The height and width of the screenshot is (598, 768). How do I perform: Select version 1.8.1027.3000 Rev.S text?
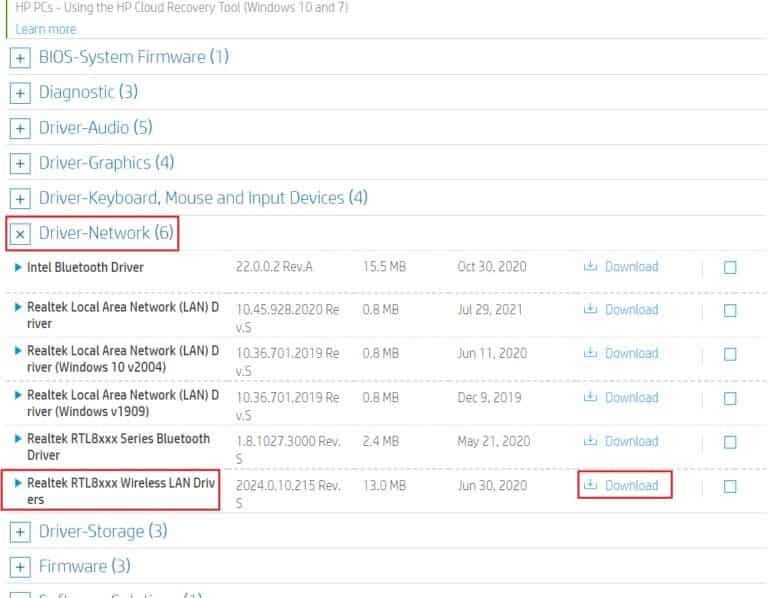pyautogui.click(x=288, y=450)
